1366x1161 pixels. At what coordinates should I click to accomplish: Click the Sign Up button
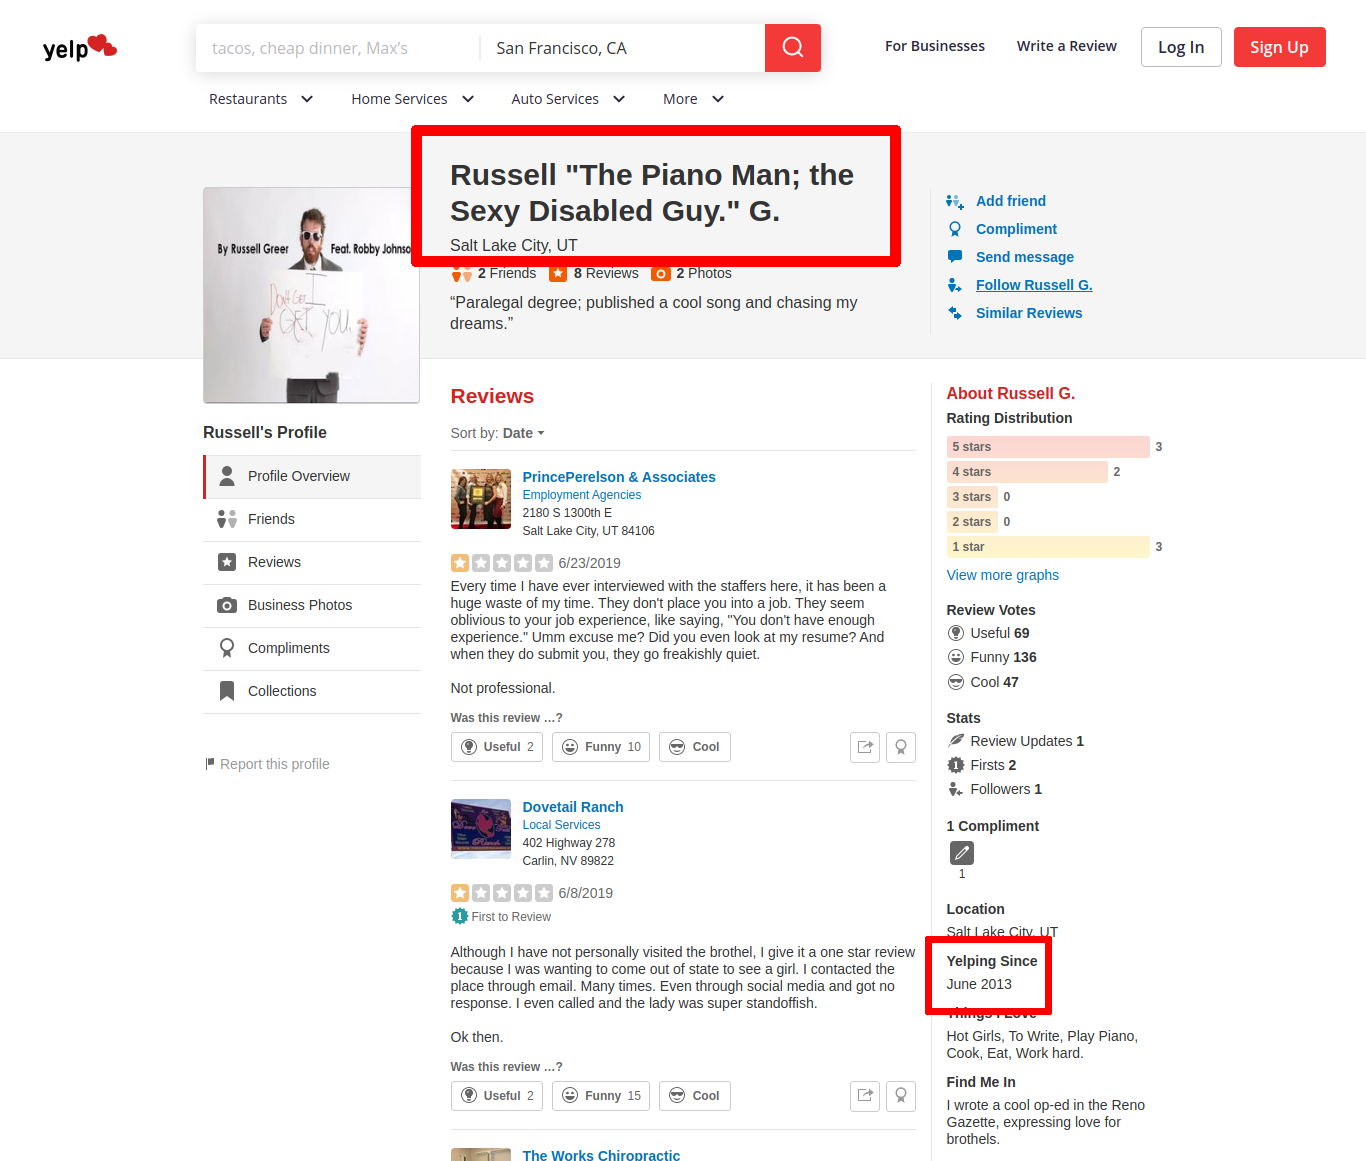[1279, 47]
